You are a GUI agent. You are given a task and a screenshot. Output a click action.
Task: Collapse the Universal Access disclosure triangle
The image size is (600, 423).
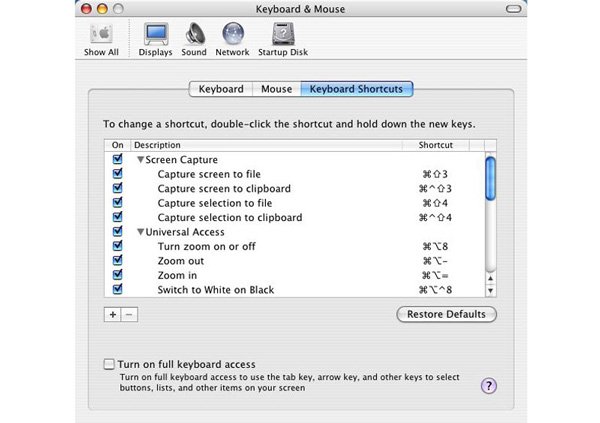(140, 232)
